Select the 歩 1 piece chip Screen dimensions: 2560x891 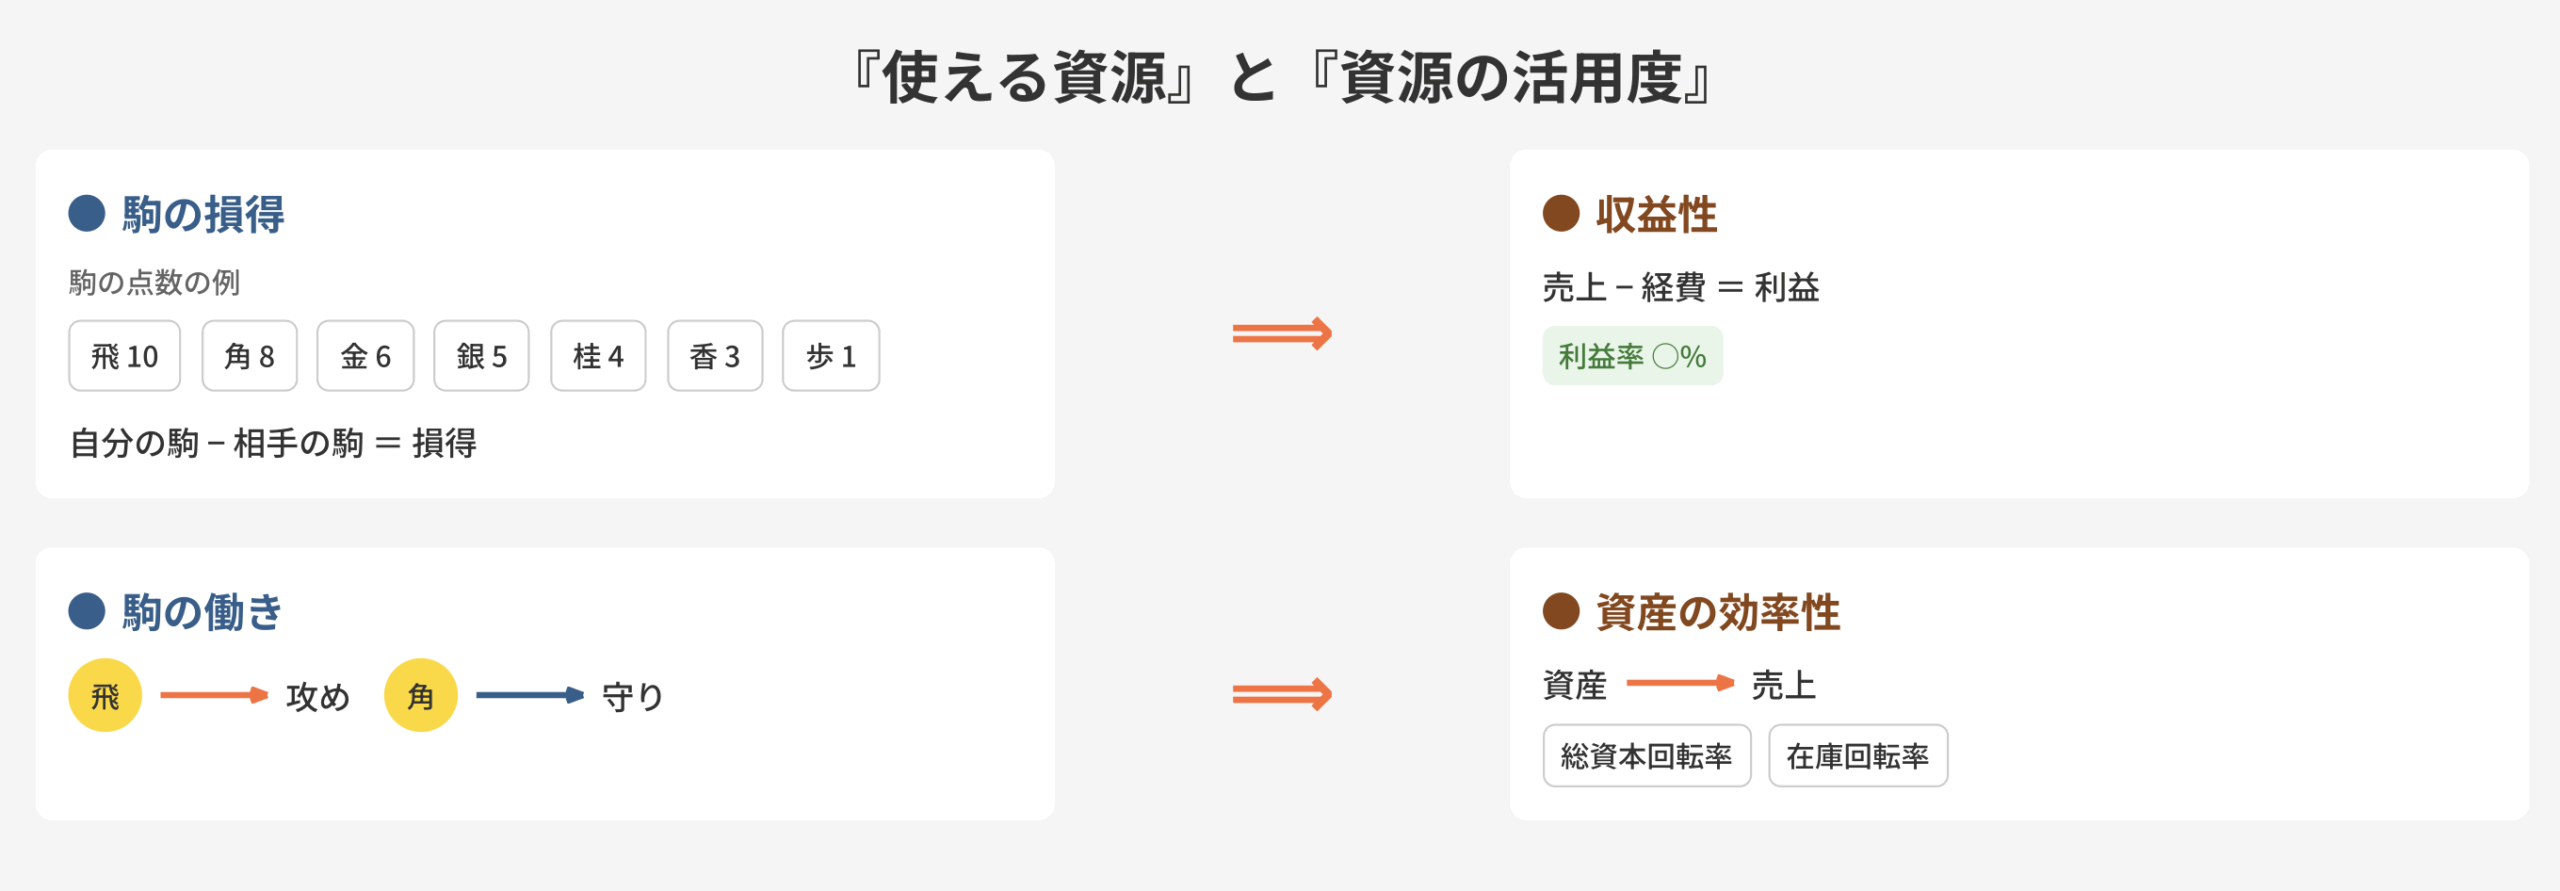[831, 356]
